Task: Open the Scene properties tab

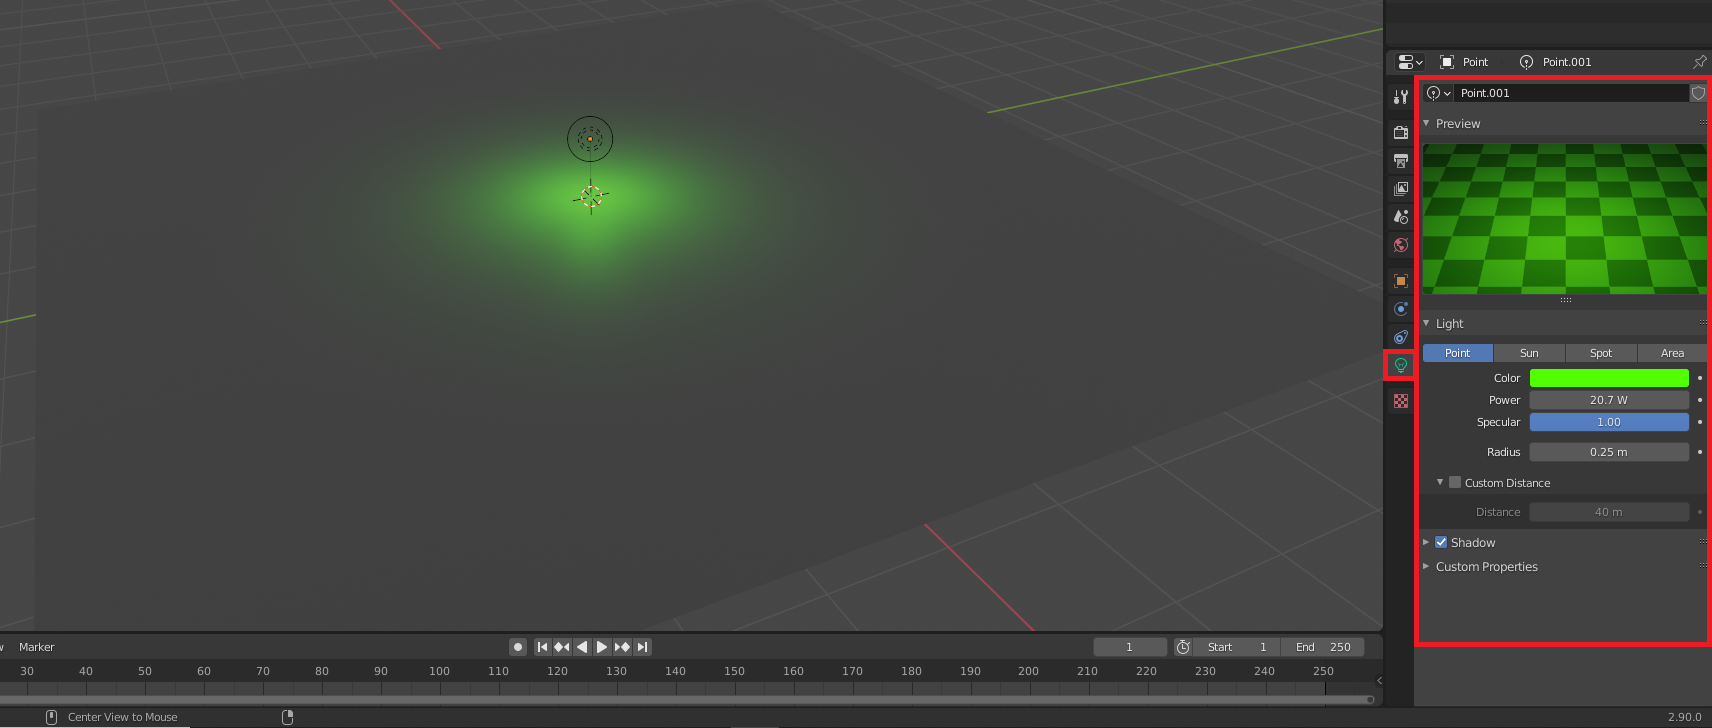Action: pos(1401,216)
